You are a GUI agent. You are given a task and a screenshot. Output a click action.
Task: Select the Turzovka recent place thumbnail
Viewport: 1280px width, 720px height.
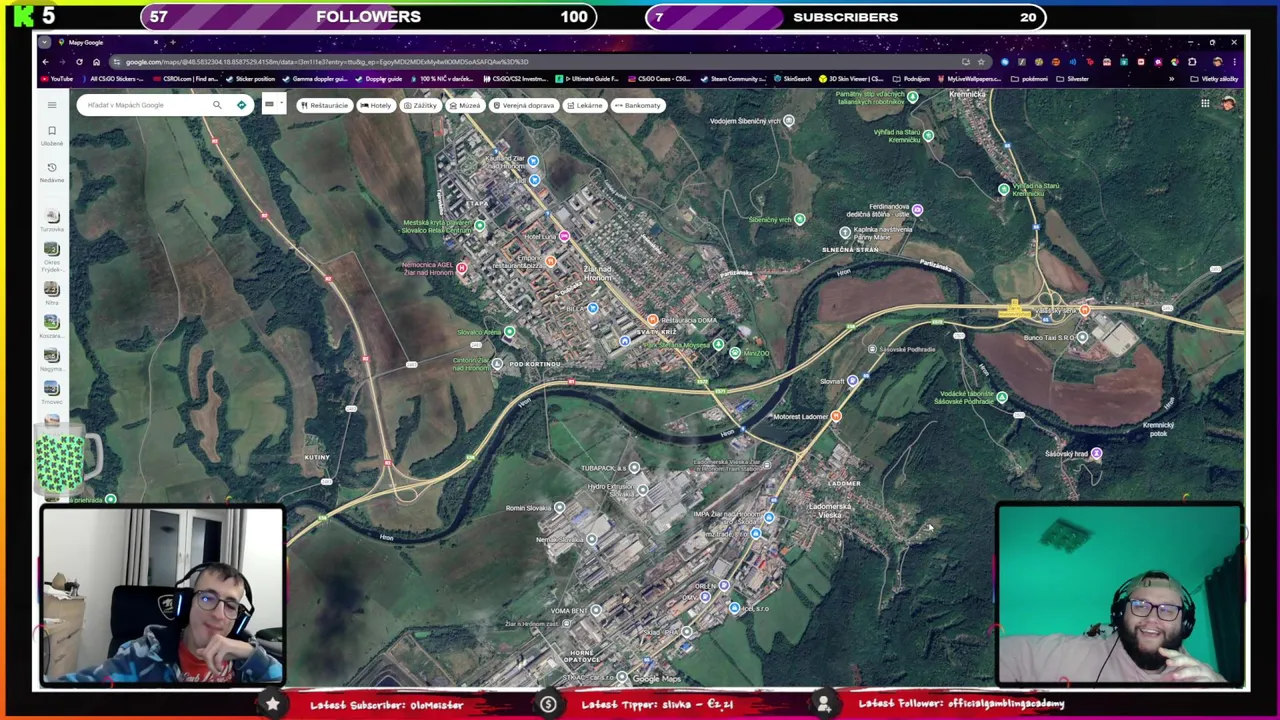pos(52,216)
